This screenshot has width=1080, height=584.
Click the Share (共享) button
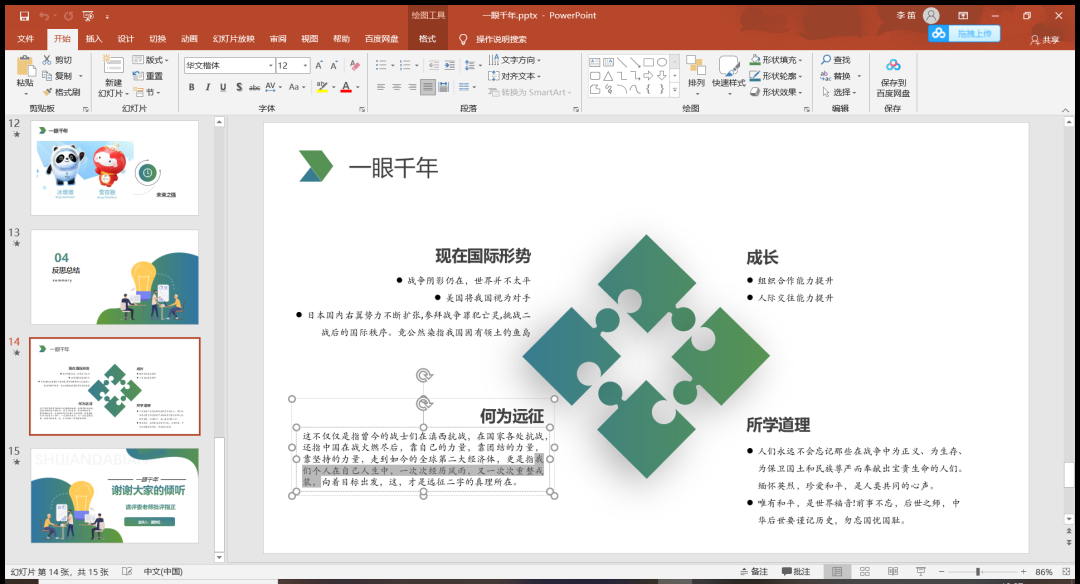(x=1045, y=40)
